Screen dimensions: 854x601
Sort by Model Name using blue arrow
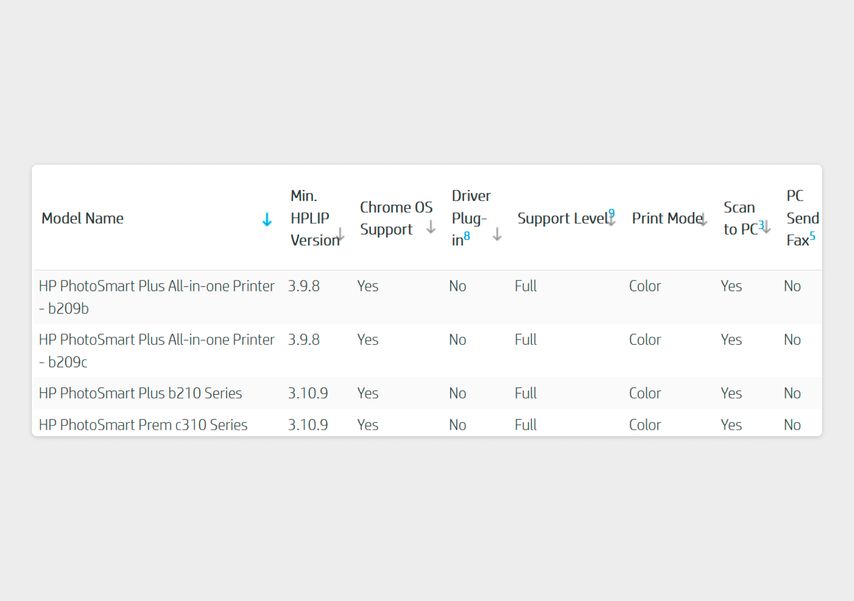(267, 219)
